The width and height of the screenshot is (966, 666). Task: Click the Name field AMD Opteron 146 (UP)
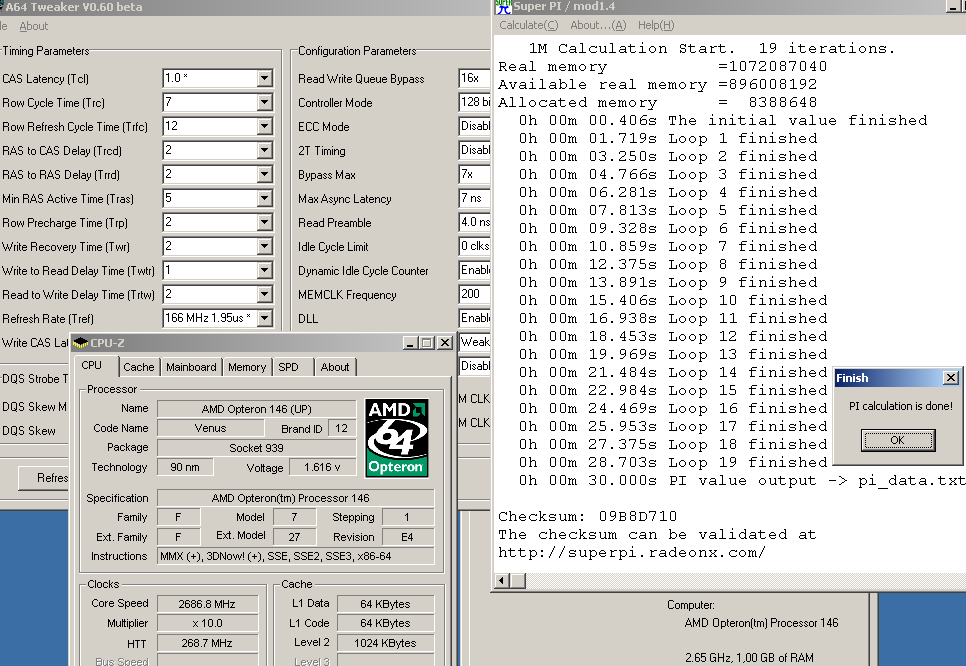[256, 409]
